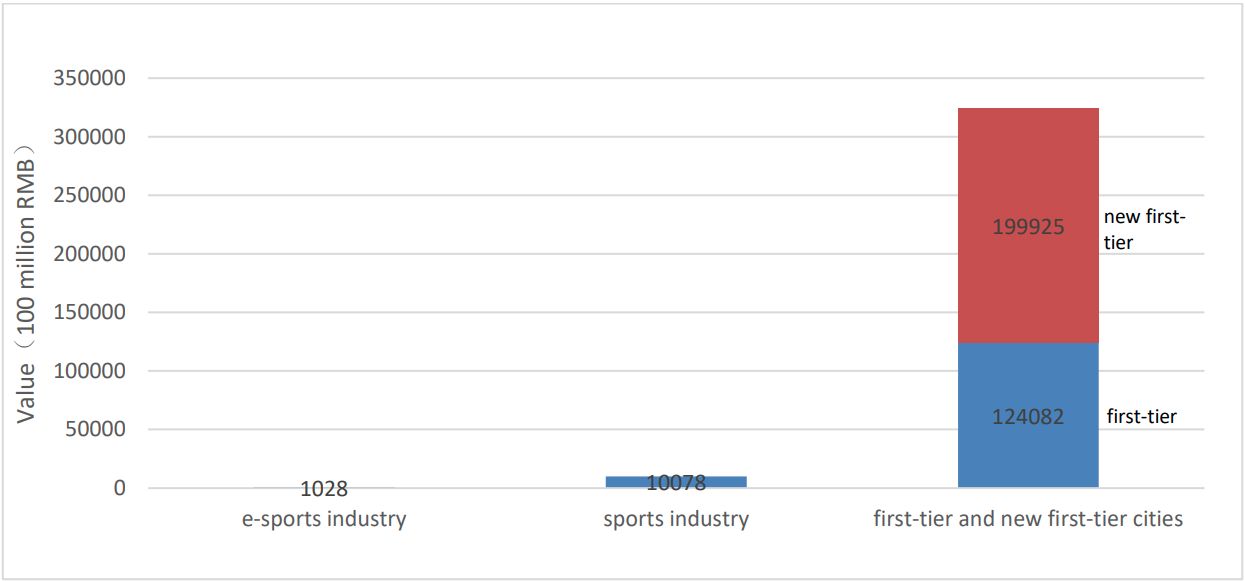Click the e-sports industry axis label
This screenshot has height=581, width=1245.
click(x=324, y=519)
